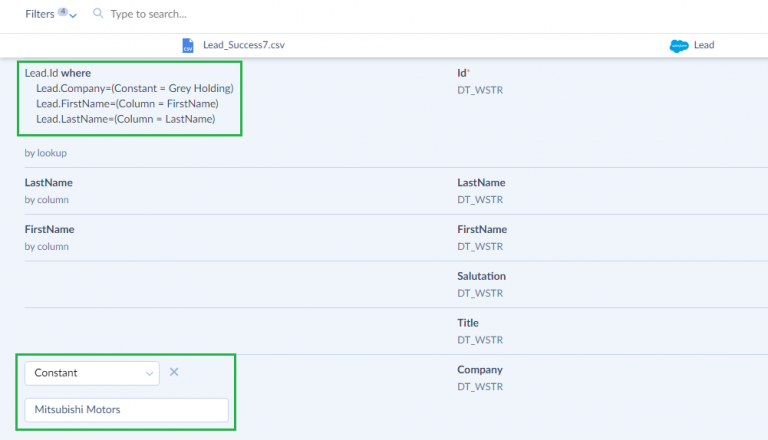
Task: Select the source FirstName column mapping
Action: pyautogui.click(x=50, y=229)
